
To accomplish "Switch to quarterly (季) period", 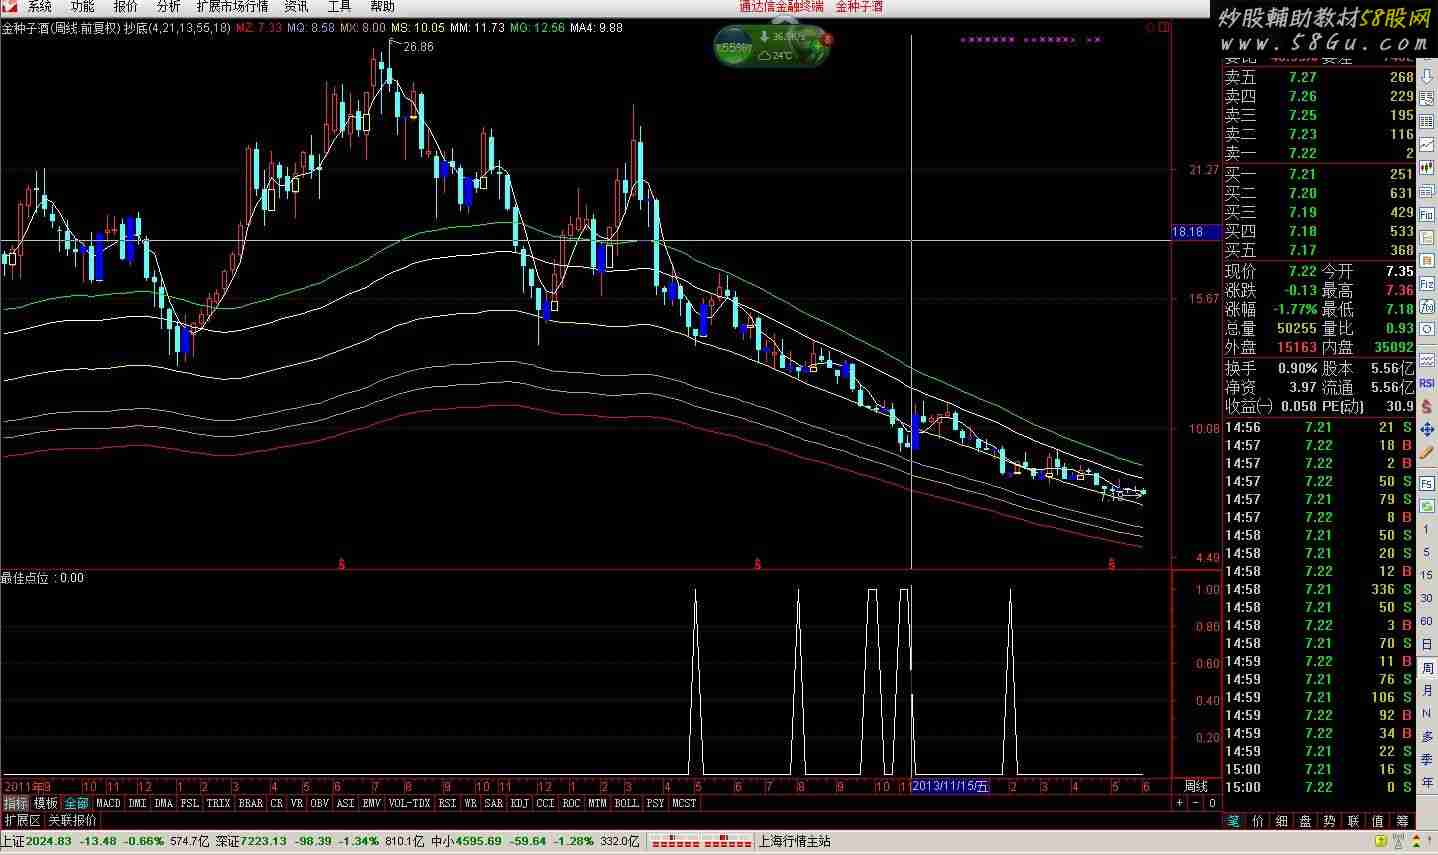I will coord(1427,759).
